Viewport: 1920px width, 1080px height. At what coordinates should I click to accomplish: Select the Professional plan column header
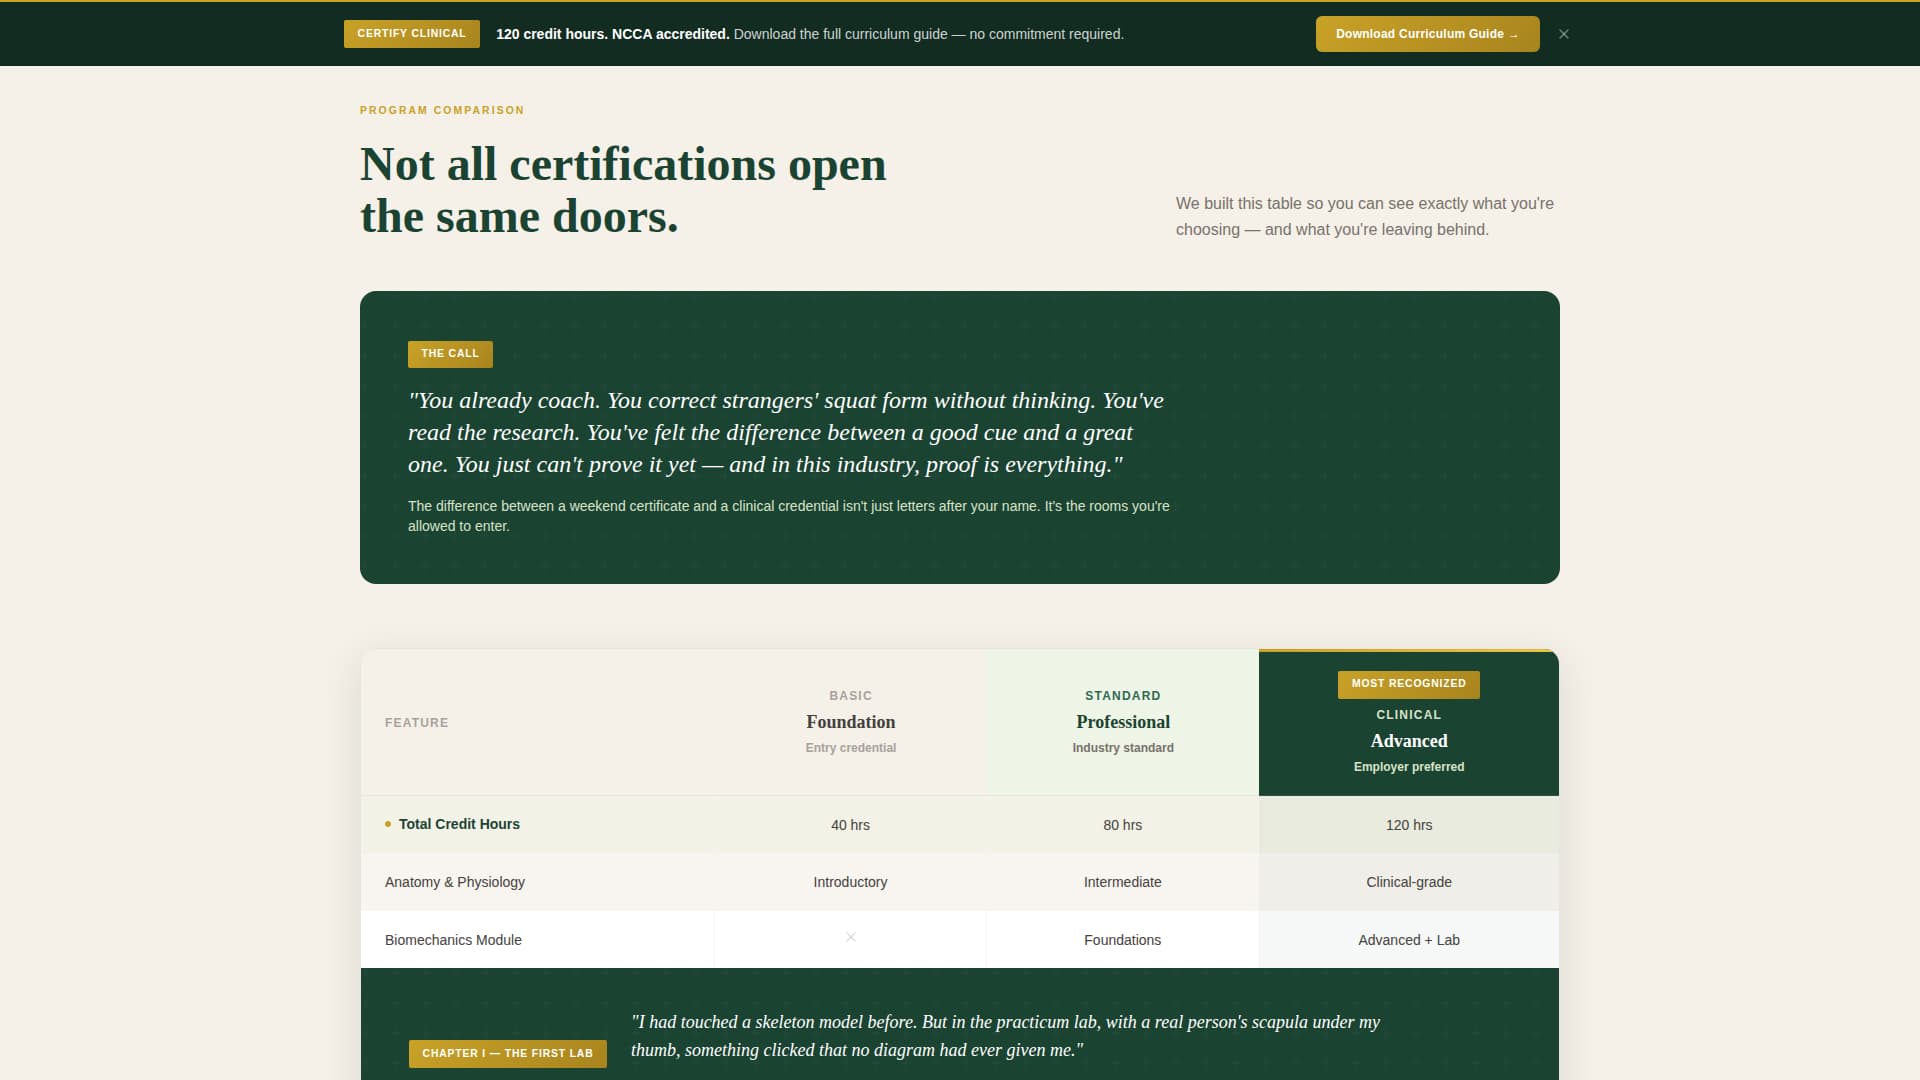[1122, 722]
